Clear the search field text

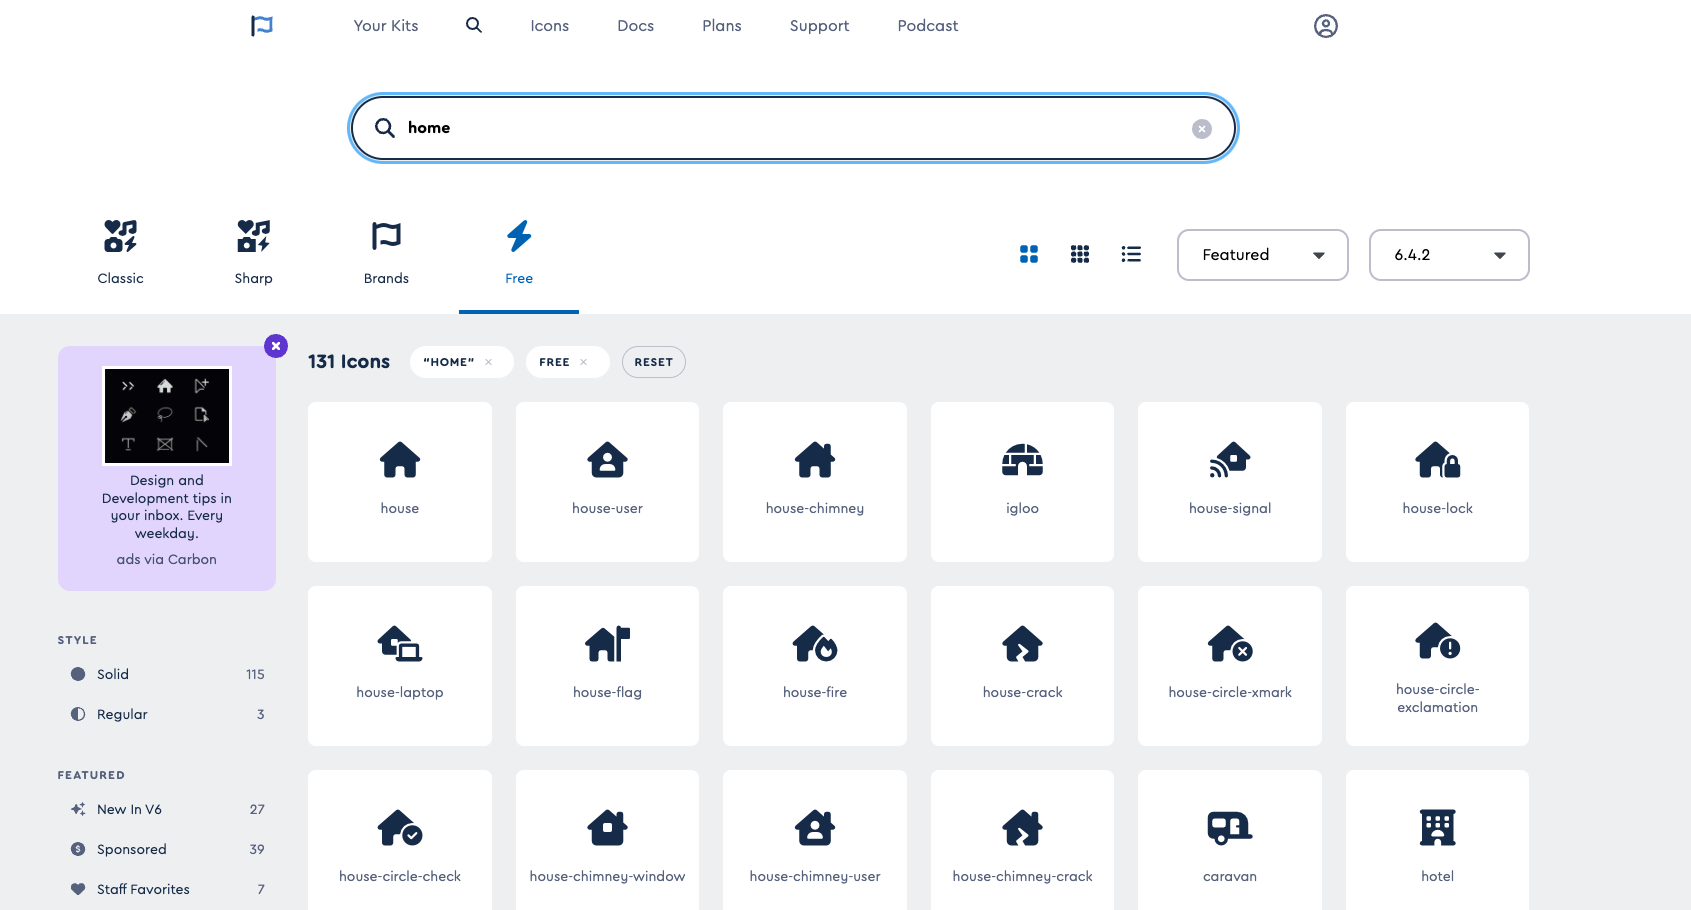[1202, 129]
